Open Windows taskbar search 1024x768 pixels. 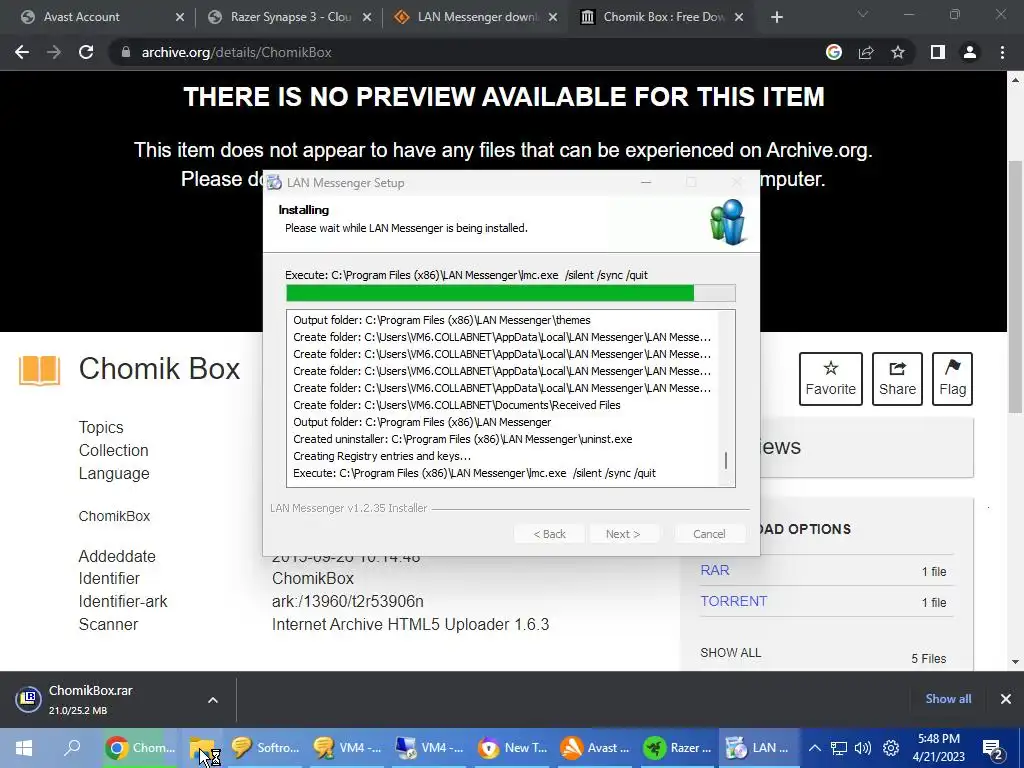[72, 748]
